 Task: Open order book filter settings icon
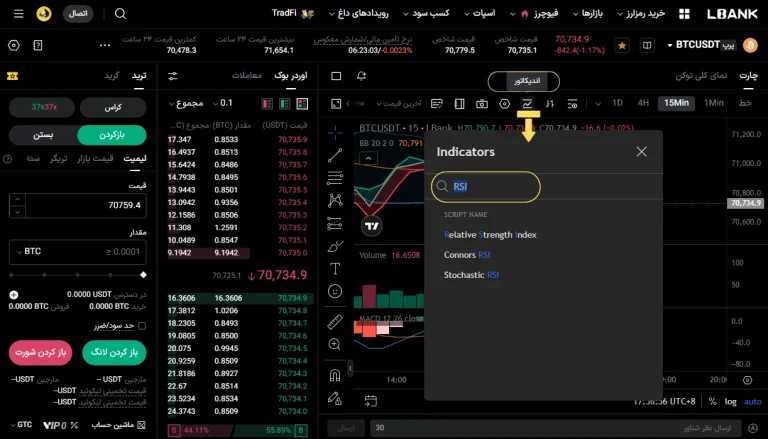tap(173, 76)
